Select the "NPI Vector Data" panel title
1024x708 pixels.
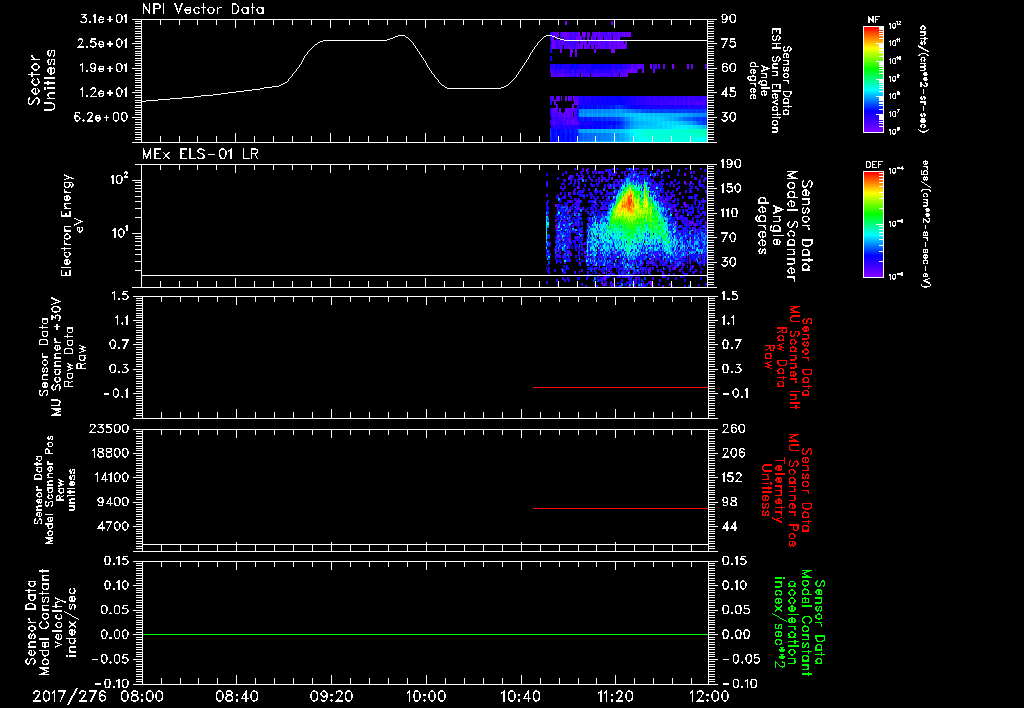pyautogui.click(x=203, y=9)
